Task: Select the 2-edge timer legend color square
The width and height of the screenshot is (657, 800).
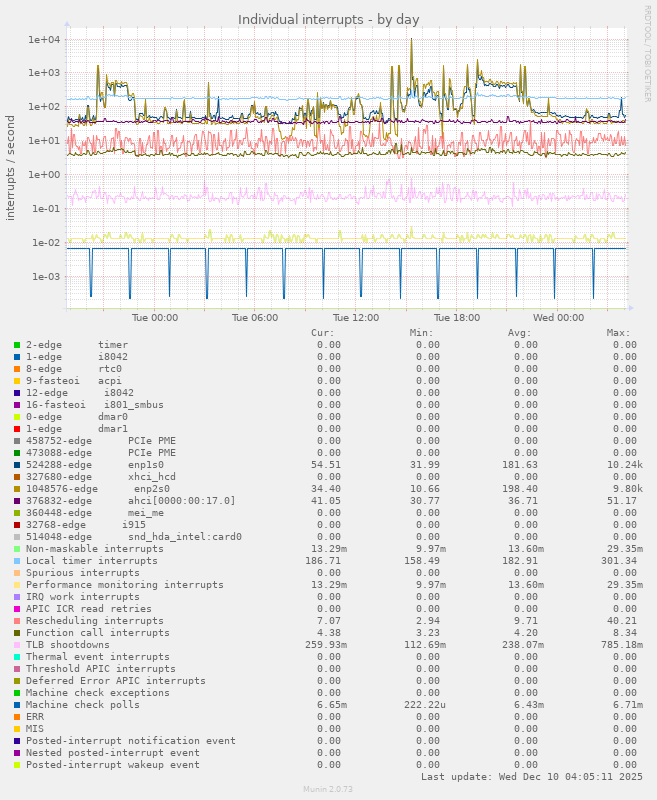Action: pos(17,345)
